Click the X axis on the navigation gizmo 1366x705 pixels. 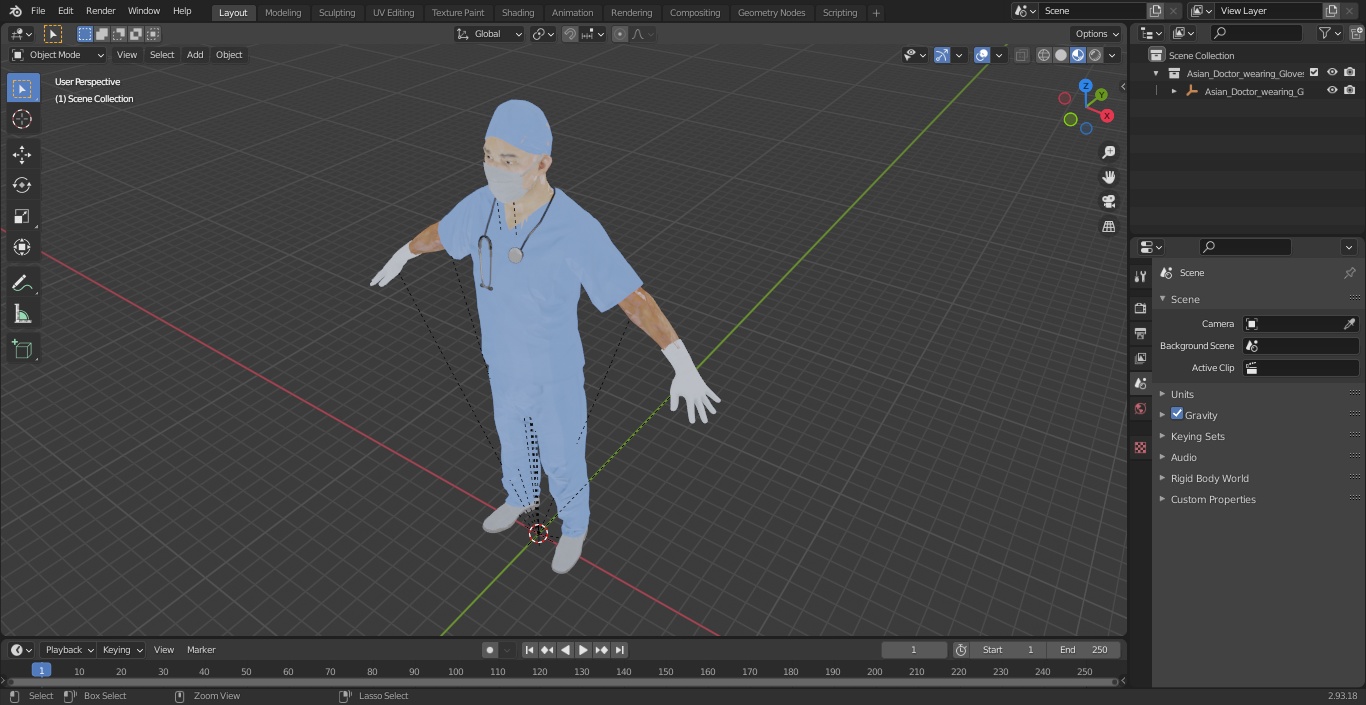click(1107, 116)
